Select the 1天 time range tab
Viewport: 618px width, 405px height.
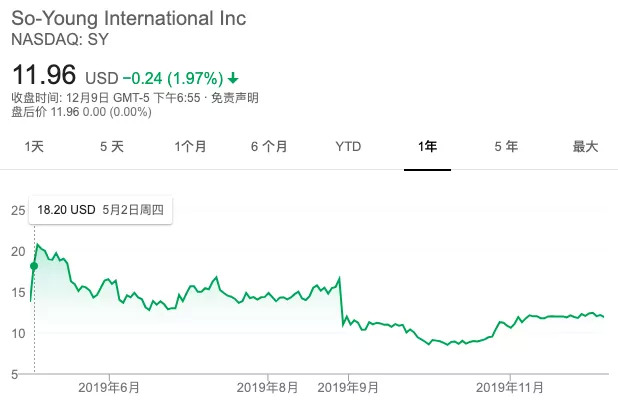point(34,146)
